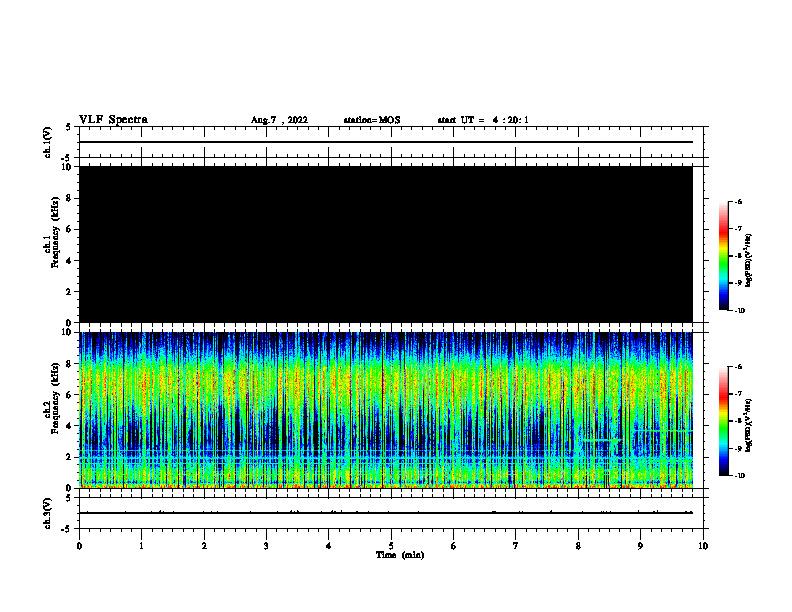The height and width of the screenshot is (612, 792).
Task: Select time axis tick label "10"
Action: coord(703,546)
